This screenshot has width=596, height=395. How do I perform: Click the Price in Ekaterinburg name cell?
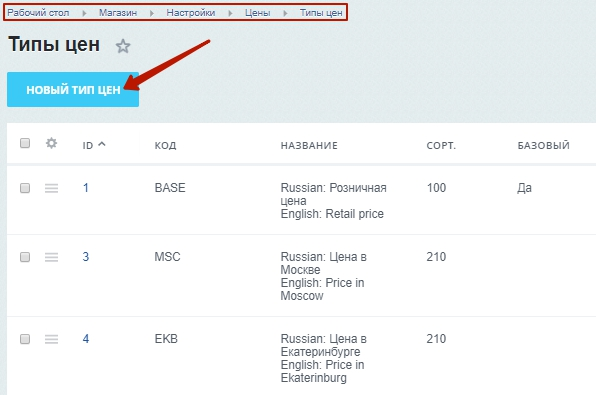pyautogui.click(x=323, y=358)
